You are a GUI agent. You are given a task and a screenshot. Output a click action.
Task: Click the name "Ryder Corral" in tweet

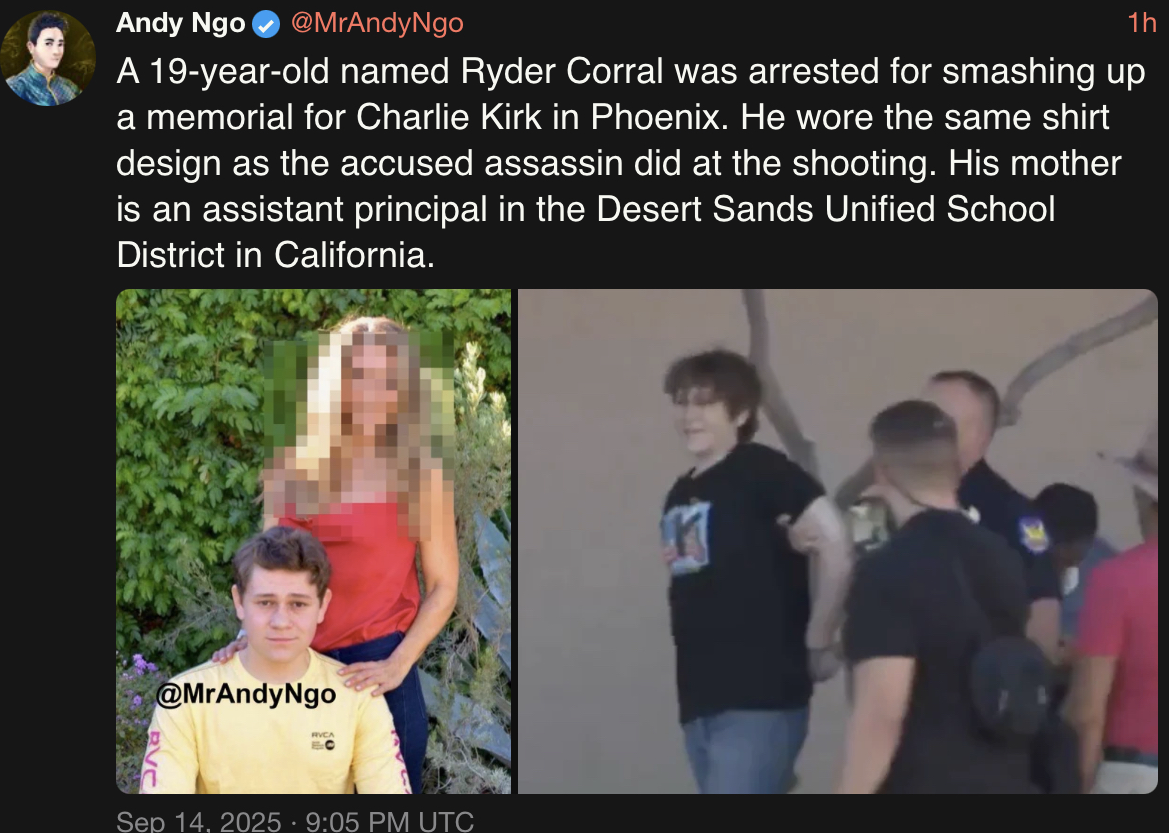pos(562,72)
